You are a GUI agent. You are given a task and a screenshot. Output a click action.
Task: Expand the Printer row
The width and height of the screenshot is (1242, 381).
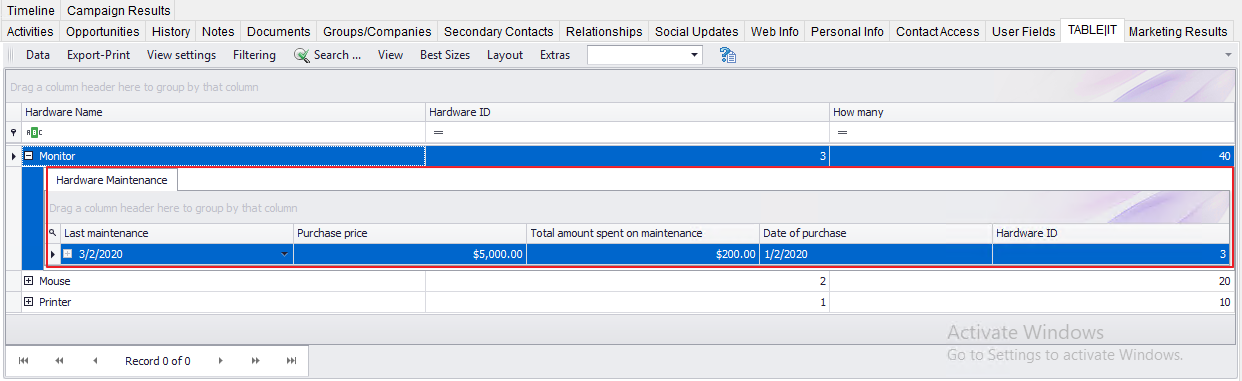(29, 302)
